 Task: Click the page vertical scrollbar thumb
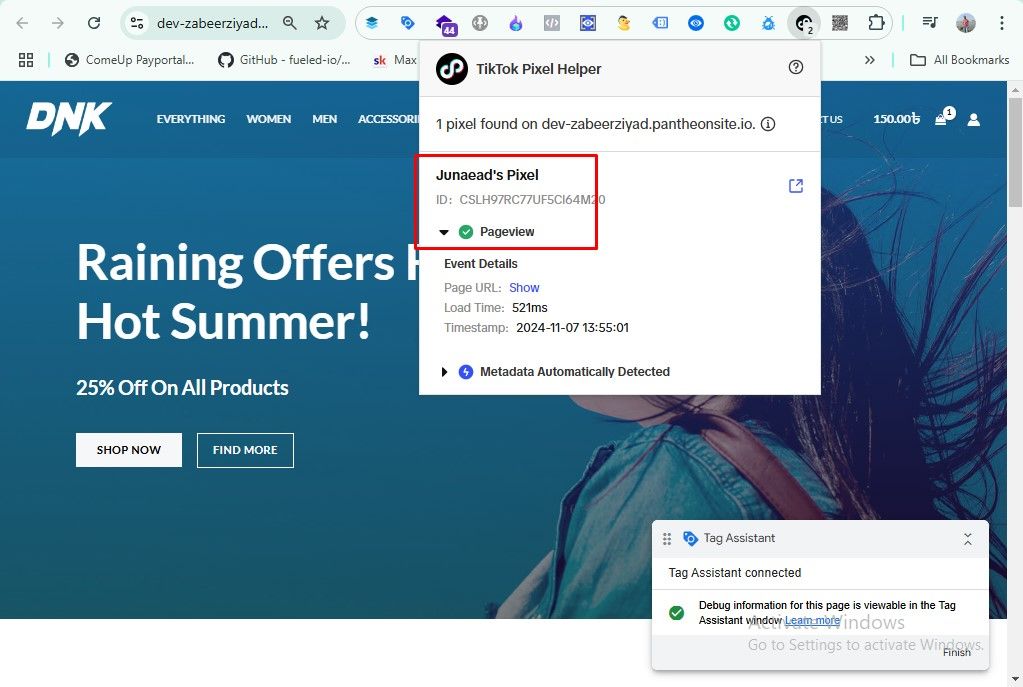[x=1015, y=152]
